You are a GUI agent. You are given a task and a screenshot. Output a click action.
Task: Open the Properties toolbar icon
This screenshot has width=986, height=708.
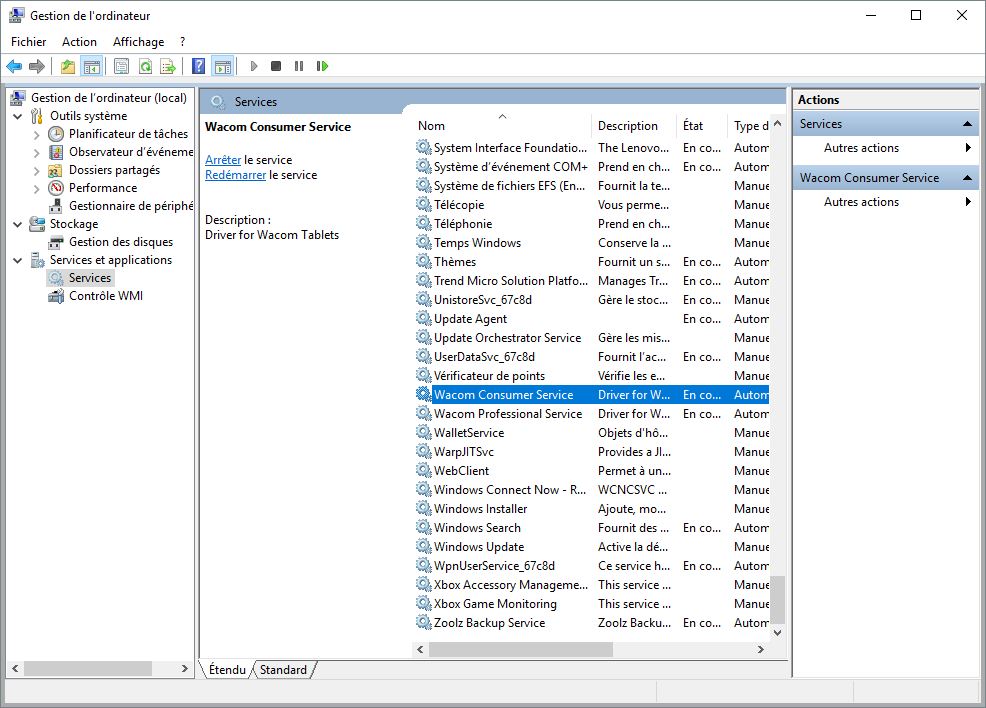click(121, 66)
